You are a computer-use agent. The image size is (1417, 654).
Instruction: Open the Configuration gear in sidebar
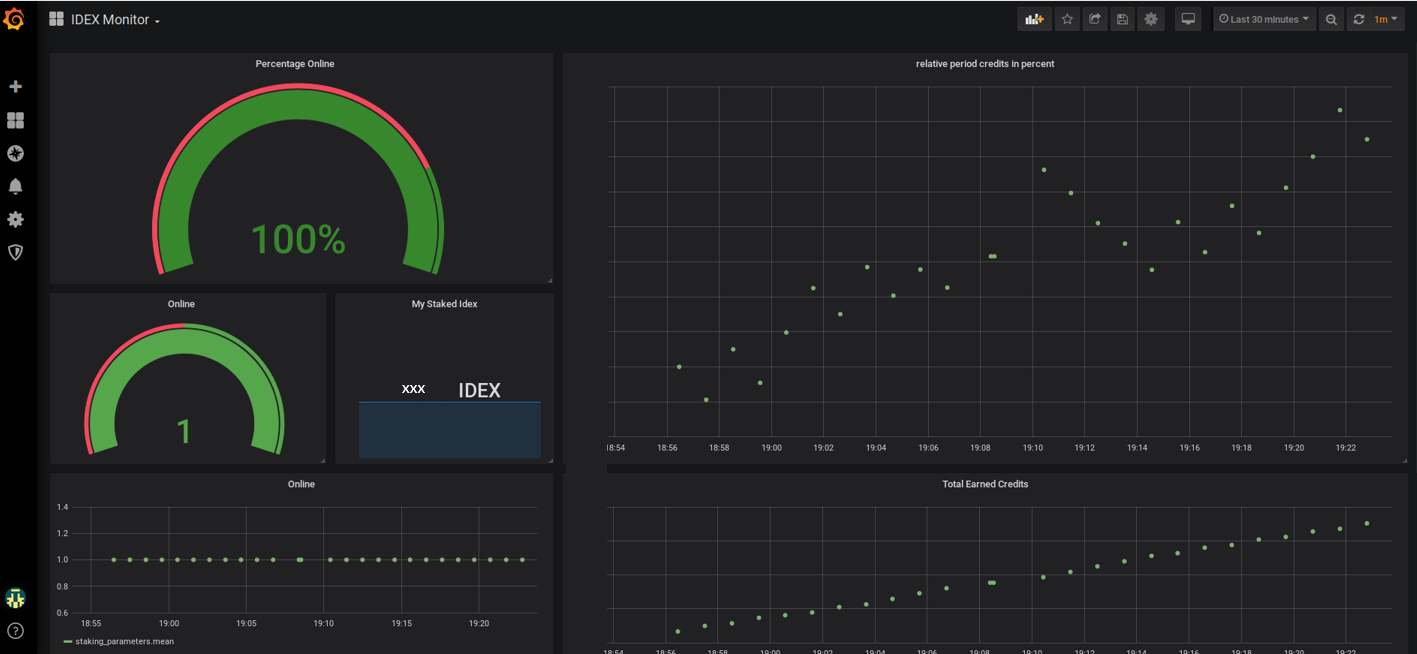[15, 219]
